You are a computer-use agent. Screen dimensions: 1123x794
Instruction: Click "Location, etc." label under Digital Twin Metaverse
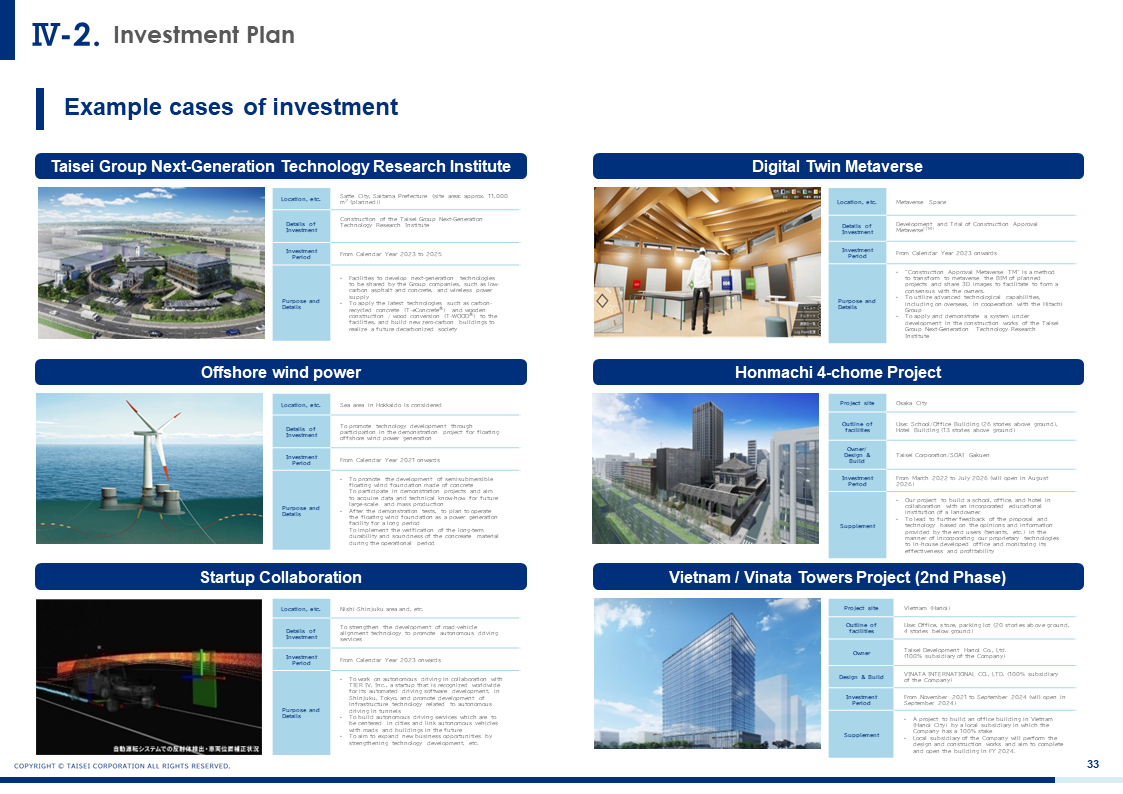coord(857,202)
